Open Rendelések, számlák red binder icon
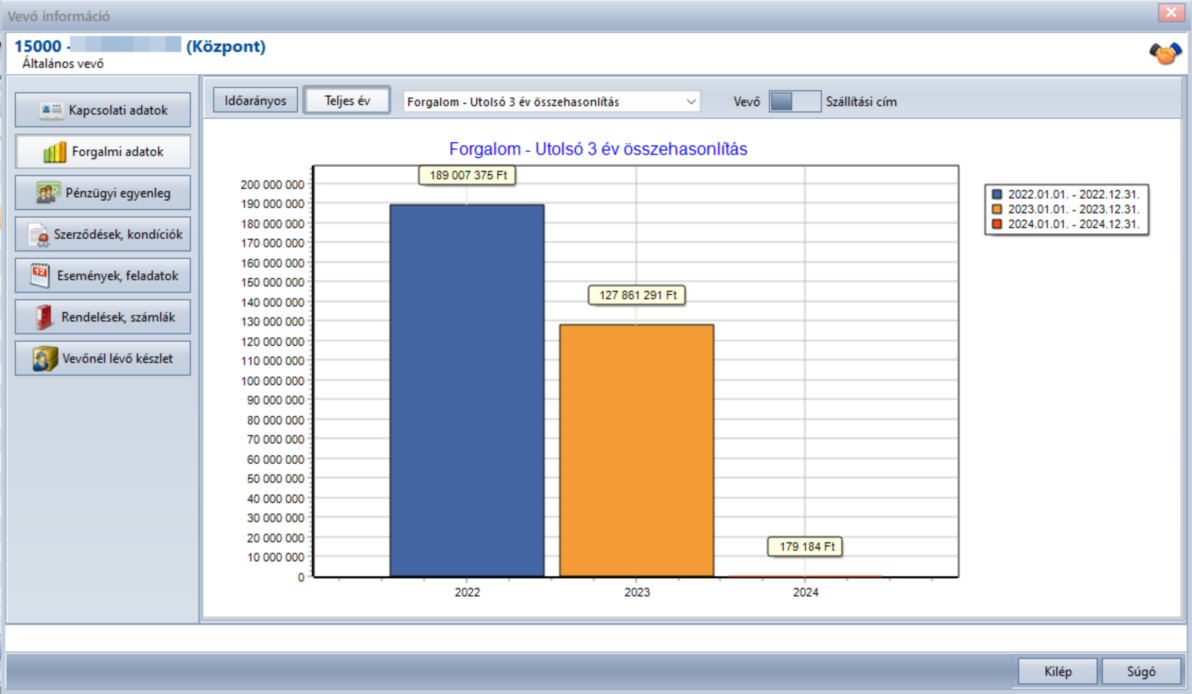This screenshot has height=694, width=1192. tap(44, 317)
